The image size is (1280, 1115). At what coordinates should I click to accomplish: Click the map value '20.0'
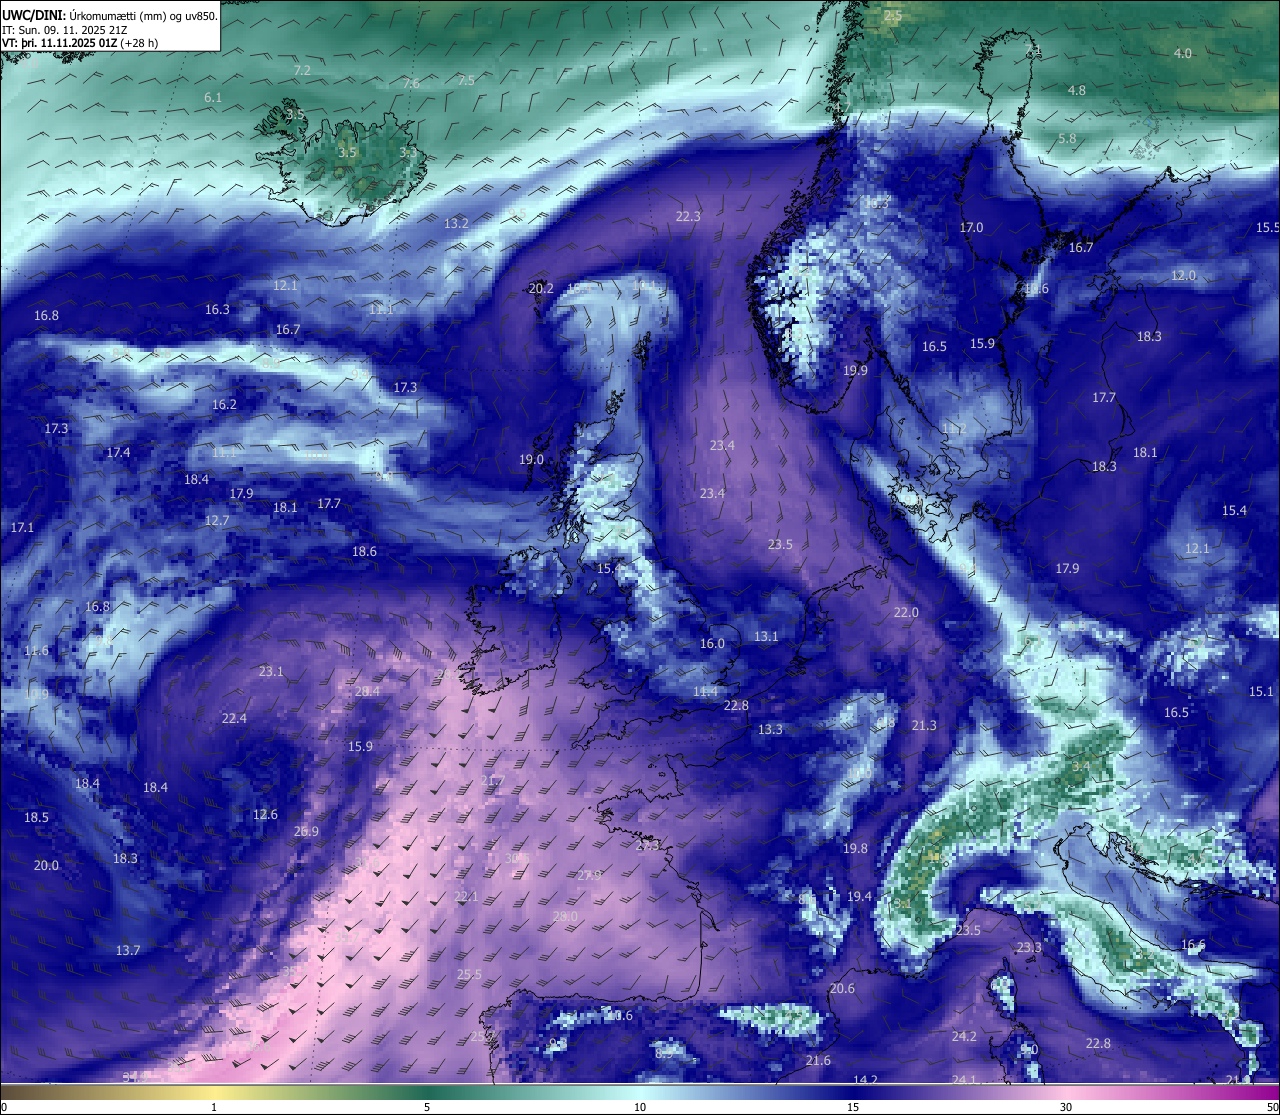(46, 866)
